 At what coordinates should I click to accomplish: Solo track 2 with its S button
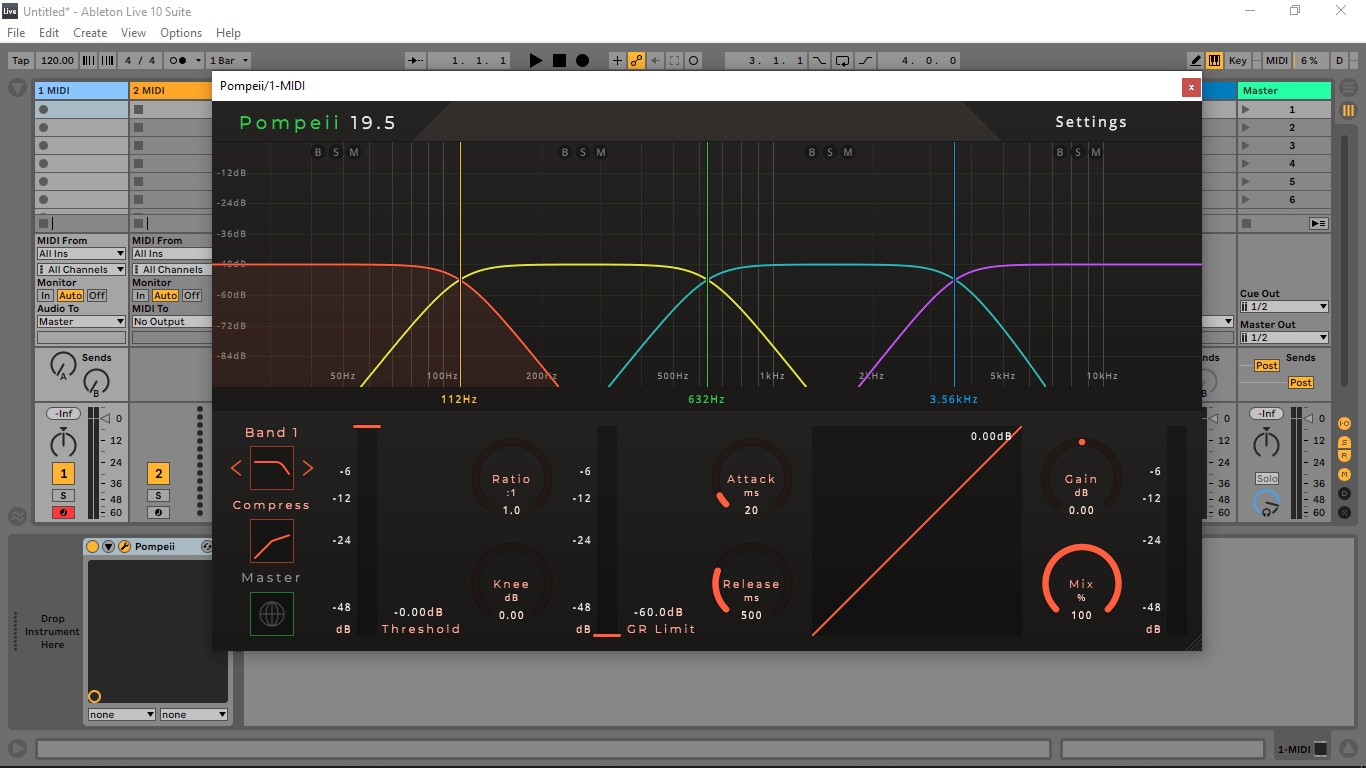point(158,495)
